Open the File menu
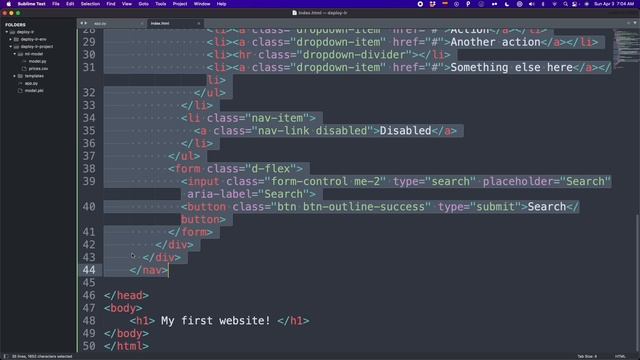The height and width of the screenshot is (360, 640). (x=56, y=4)
